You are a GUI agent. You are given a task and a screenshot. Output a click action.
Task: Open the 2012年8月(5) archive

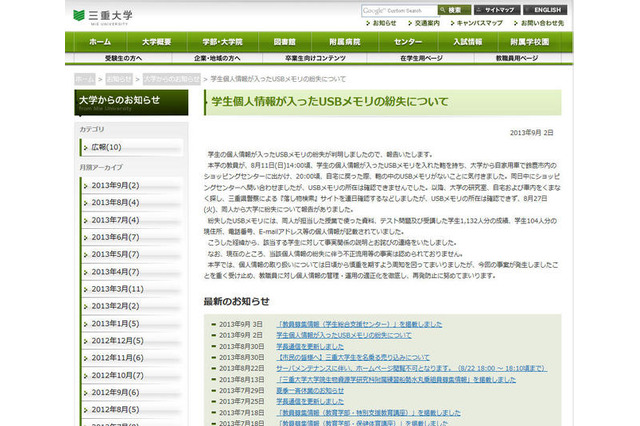pyautogui.click(x=131, y=410)
